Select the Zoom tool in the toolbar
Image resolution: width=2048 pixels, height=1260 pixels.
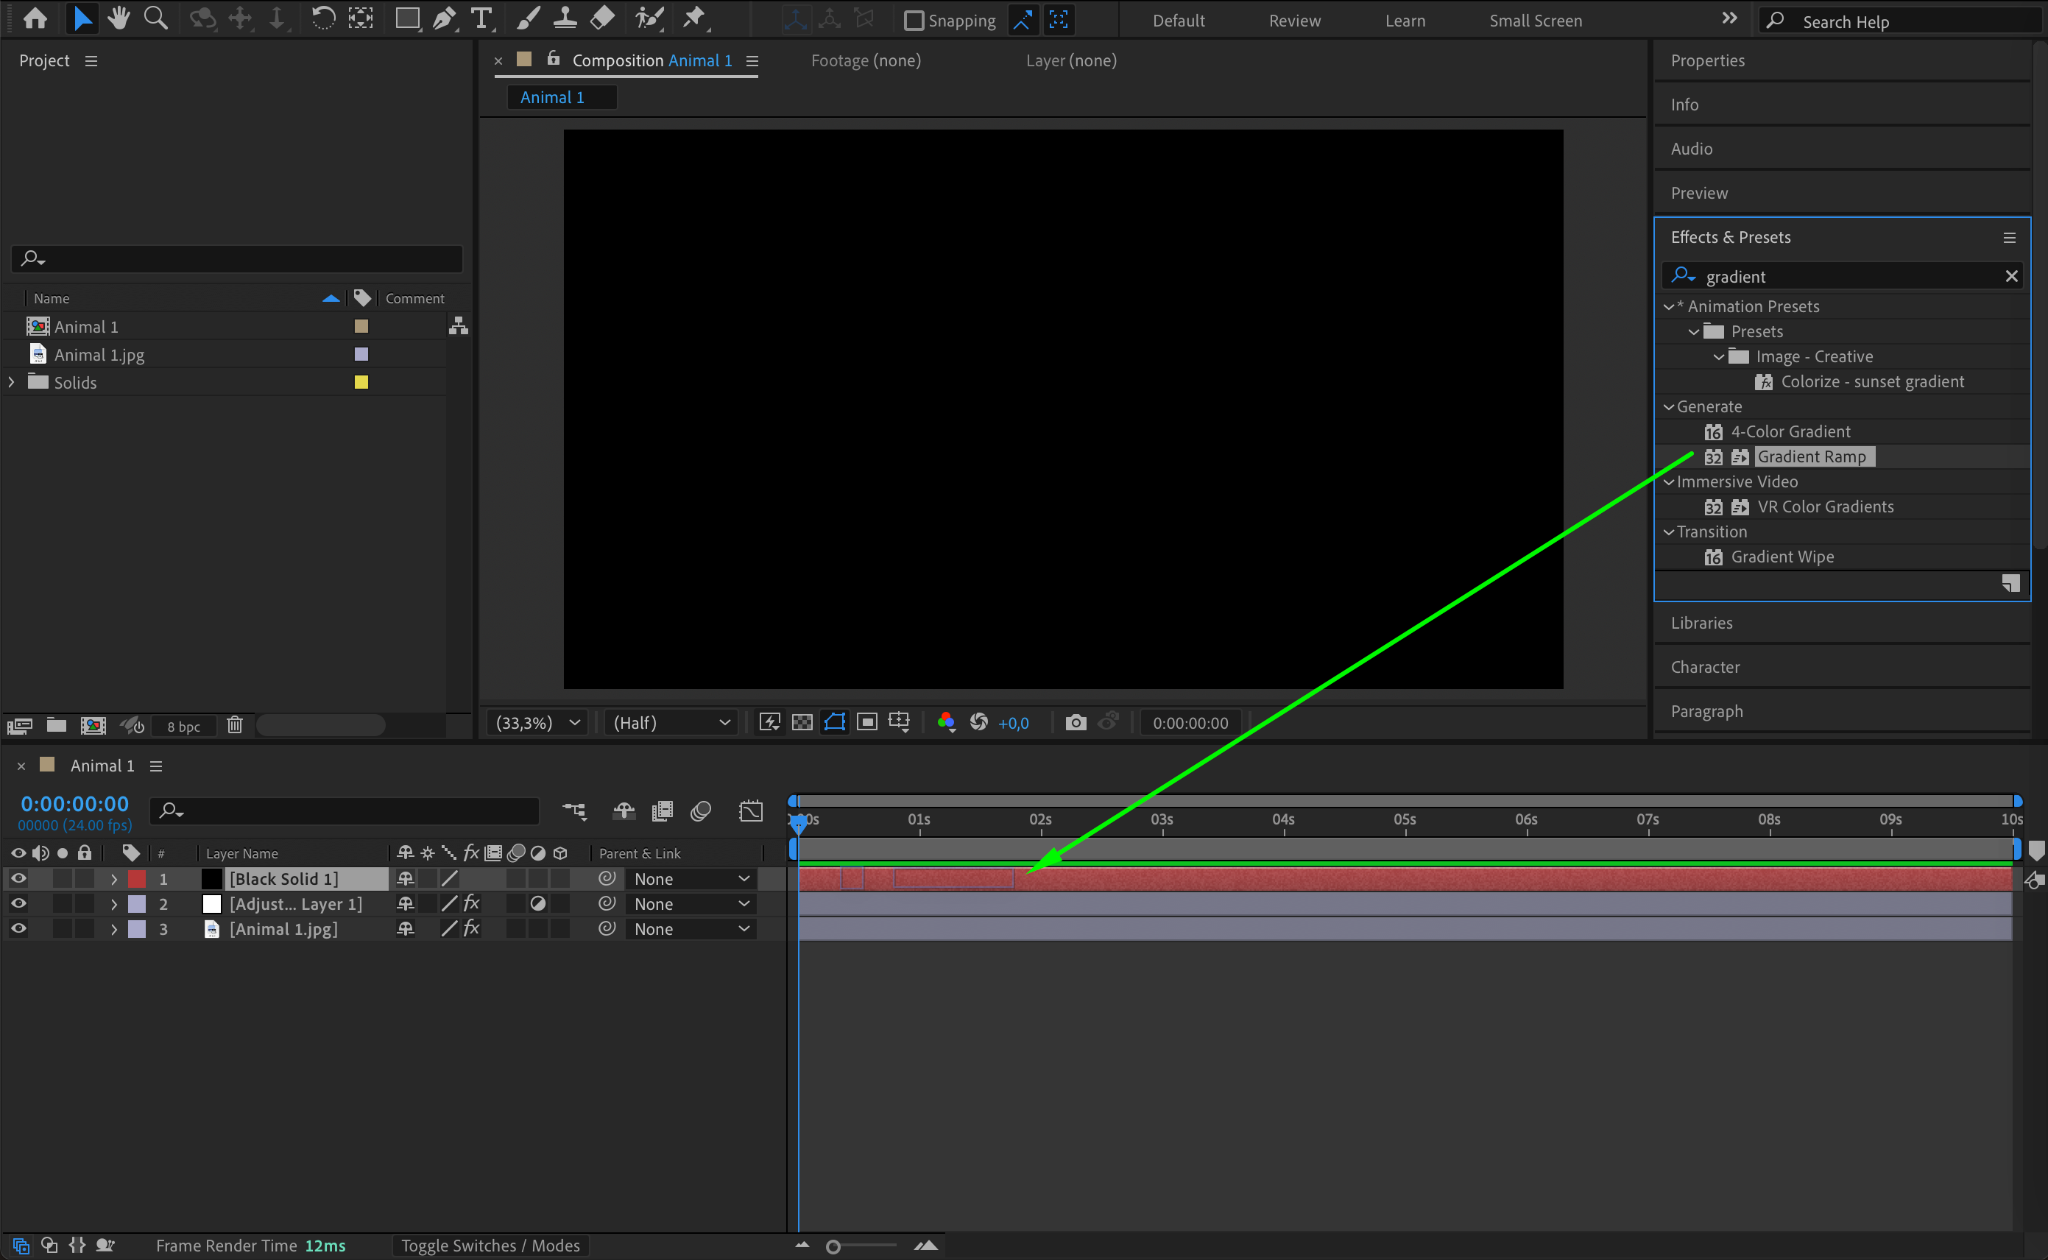[x=155, y=18]
